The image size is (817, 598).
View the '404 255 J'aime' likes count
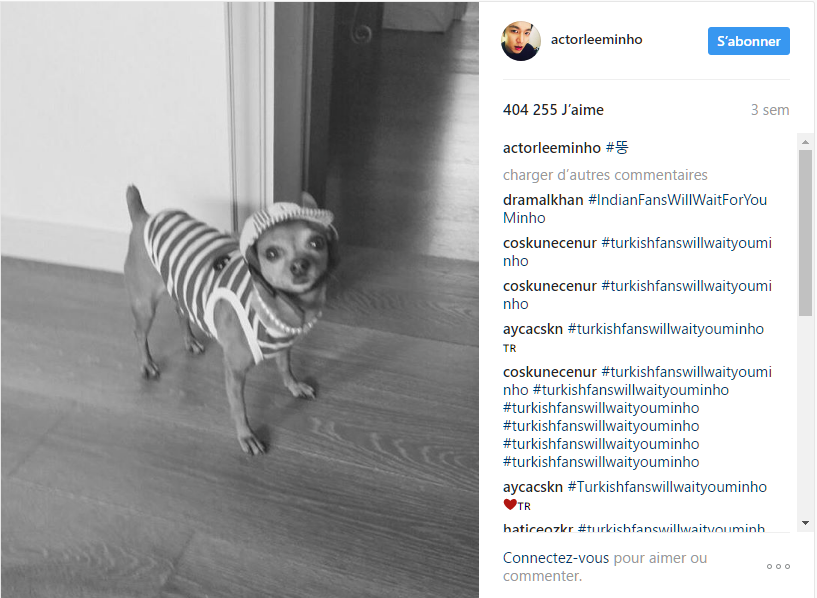[x=553, y=110]
